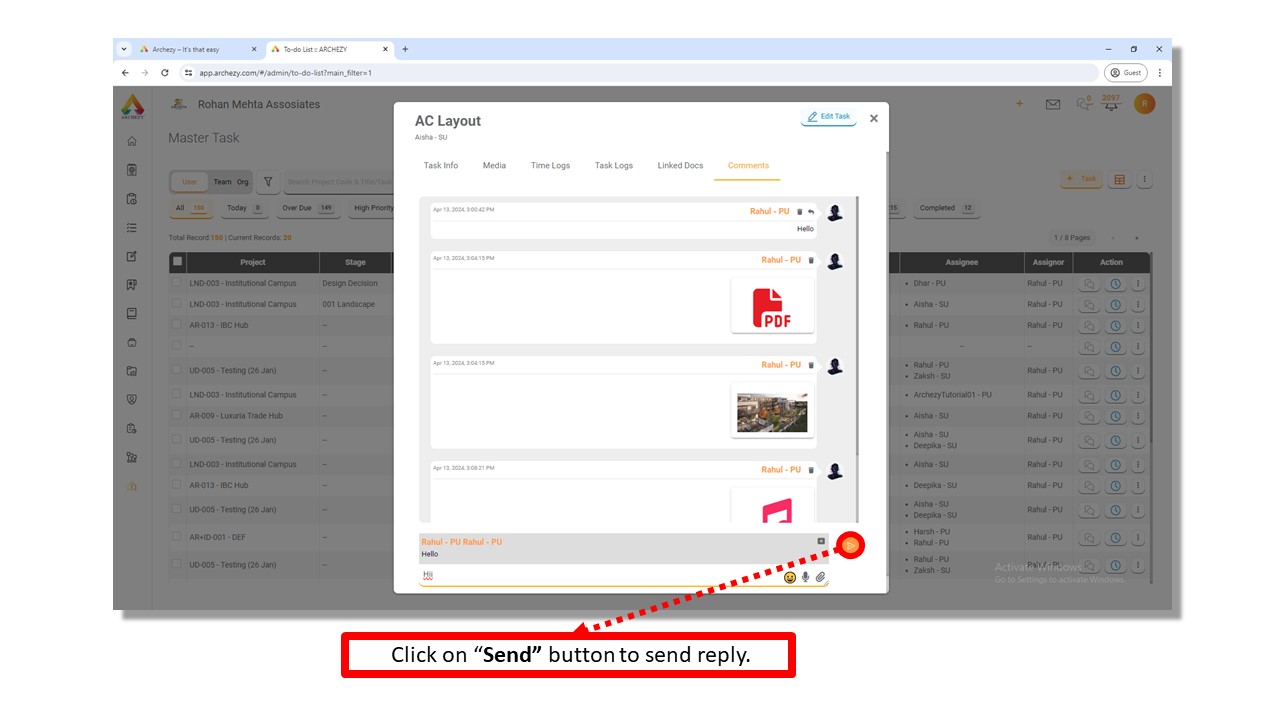Image resolution: width=1280 pixels, height=720 pixels.
Task: Click the orange Send button to send reply
Action: click(x=850, y=545)
